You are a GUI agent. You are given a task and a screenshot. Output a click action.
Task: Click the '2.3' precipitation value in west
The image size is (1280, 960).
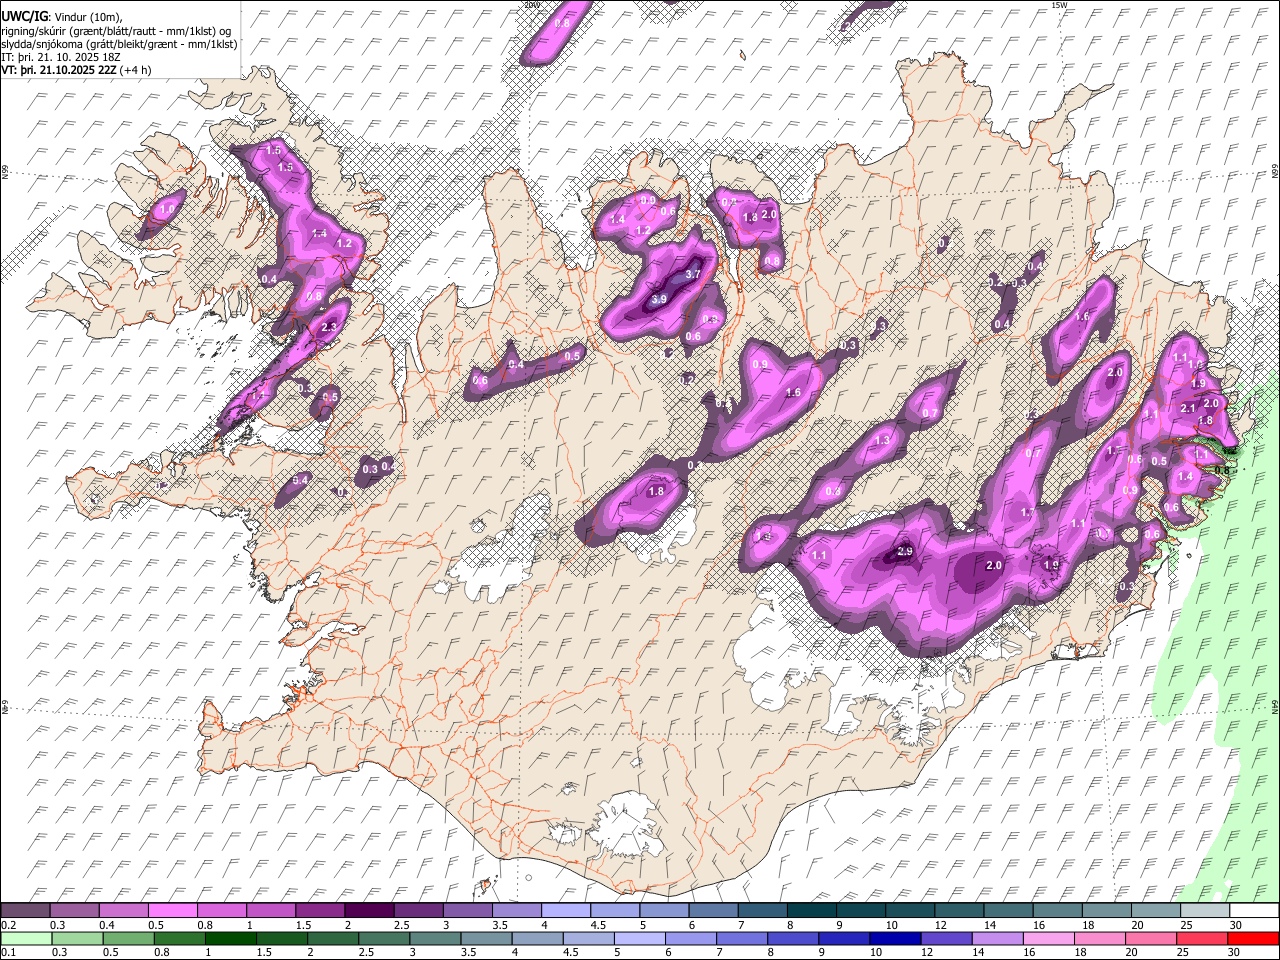(x=330, y=328)
